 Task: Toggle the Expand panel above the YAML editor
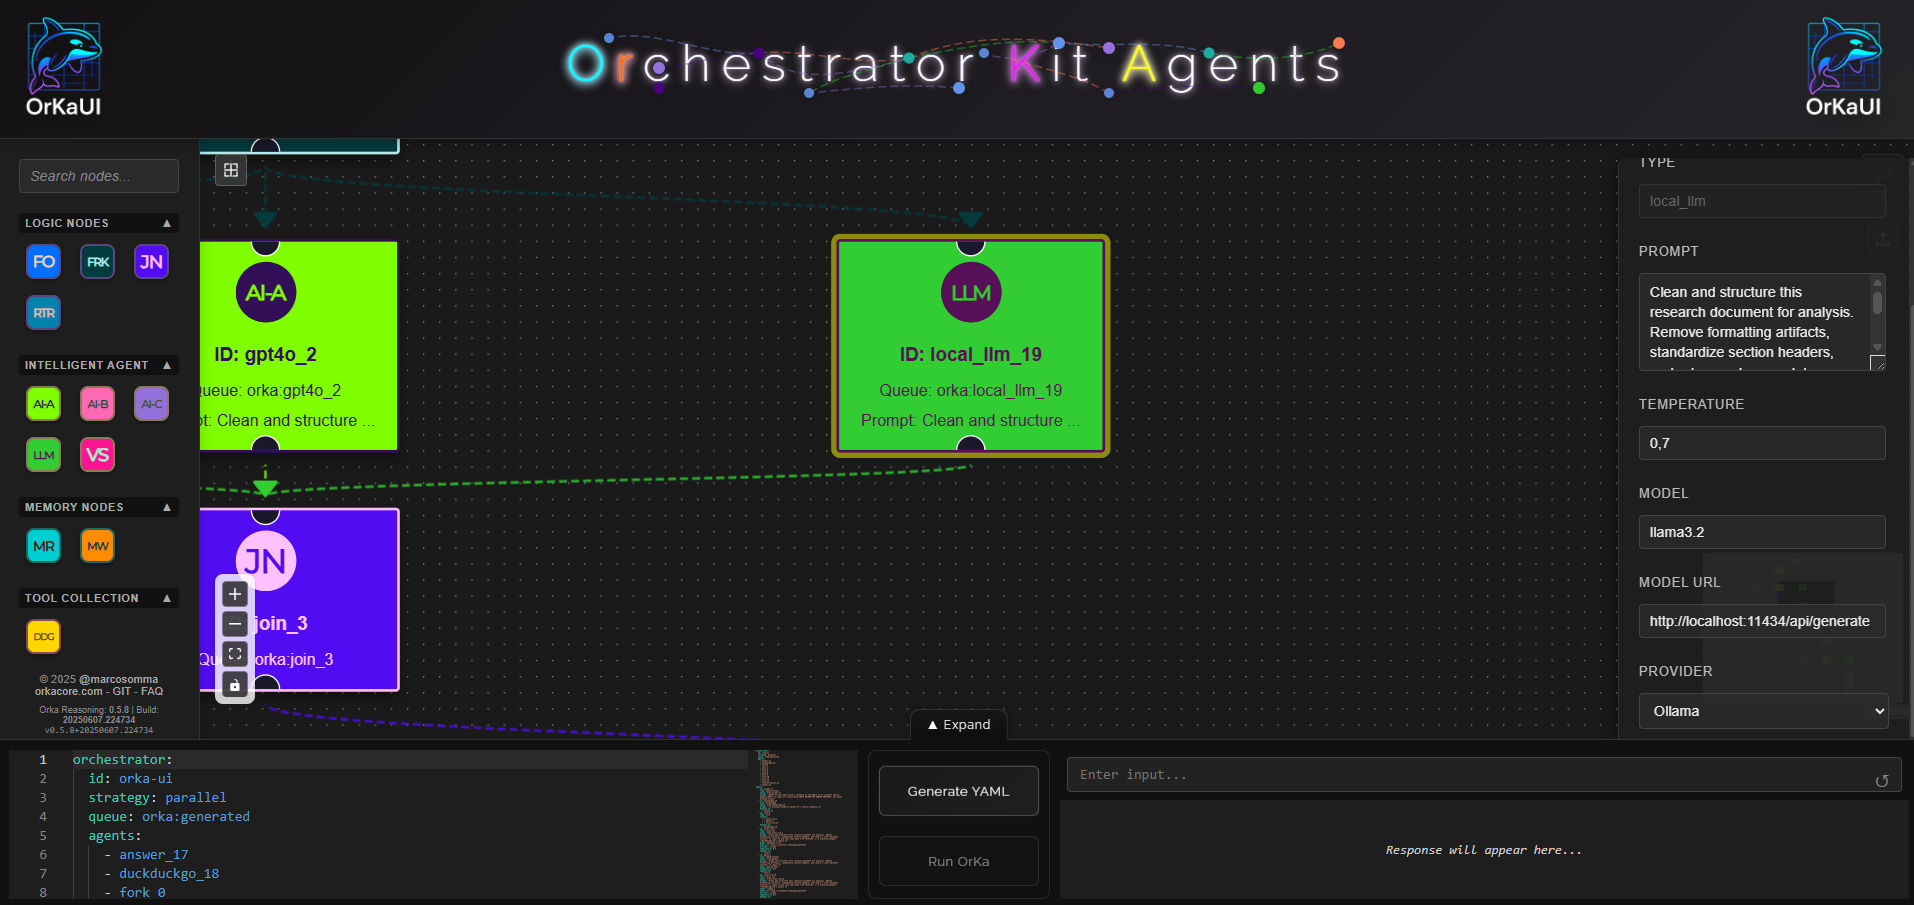point(957,724)
